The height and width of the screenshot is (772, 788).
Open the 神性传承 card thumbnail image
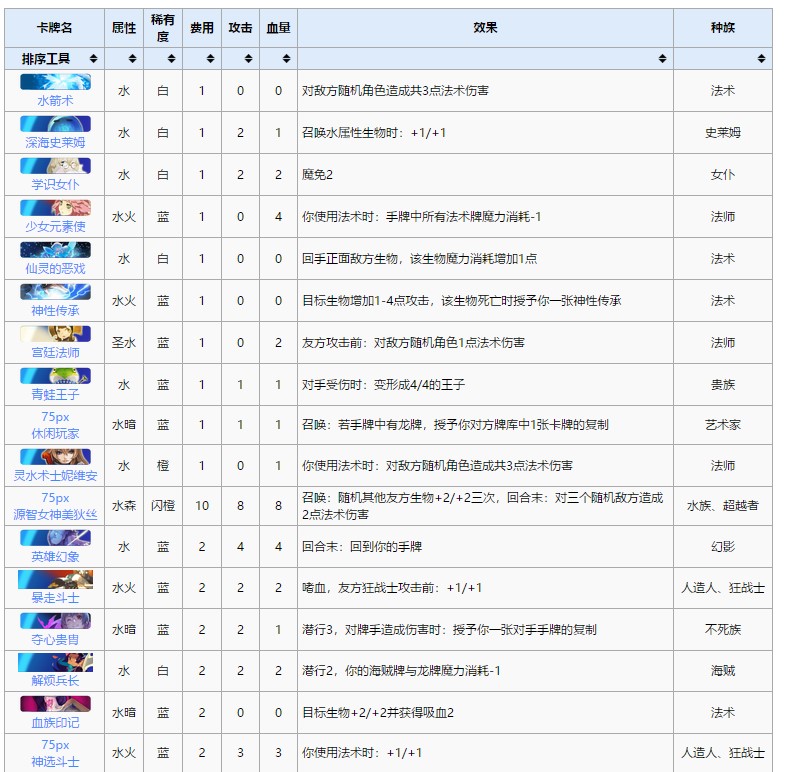[x=55, y=292]
